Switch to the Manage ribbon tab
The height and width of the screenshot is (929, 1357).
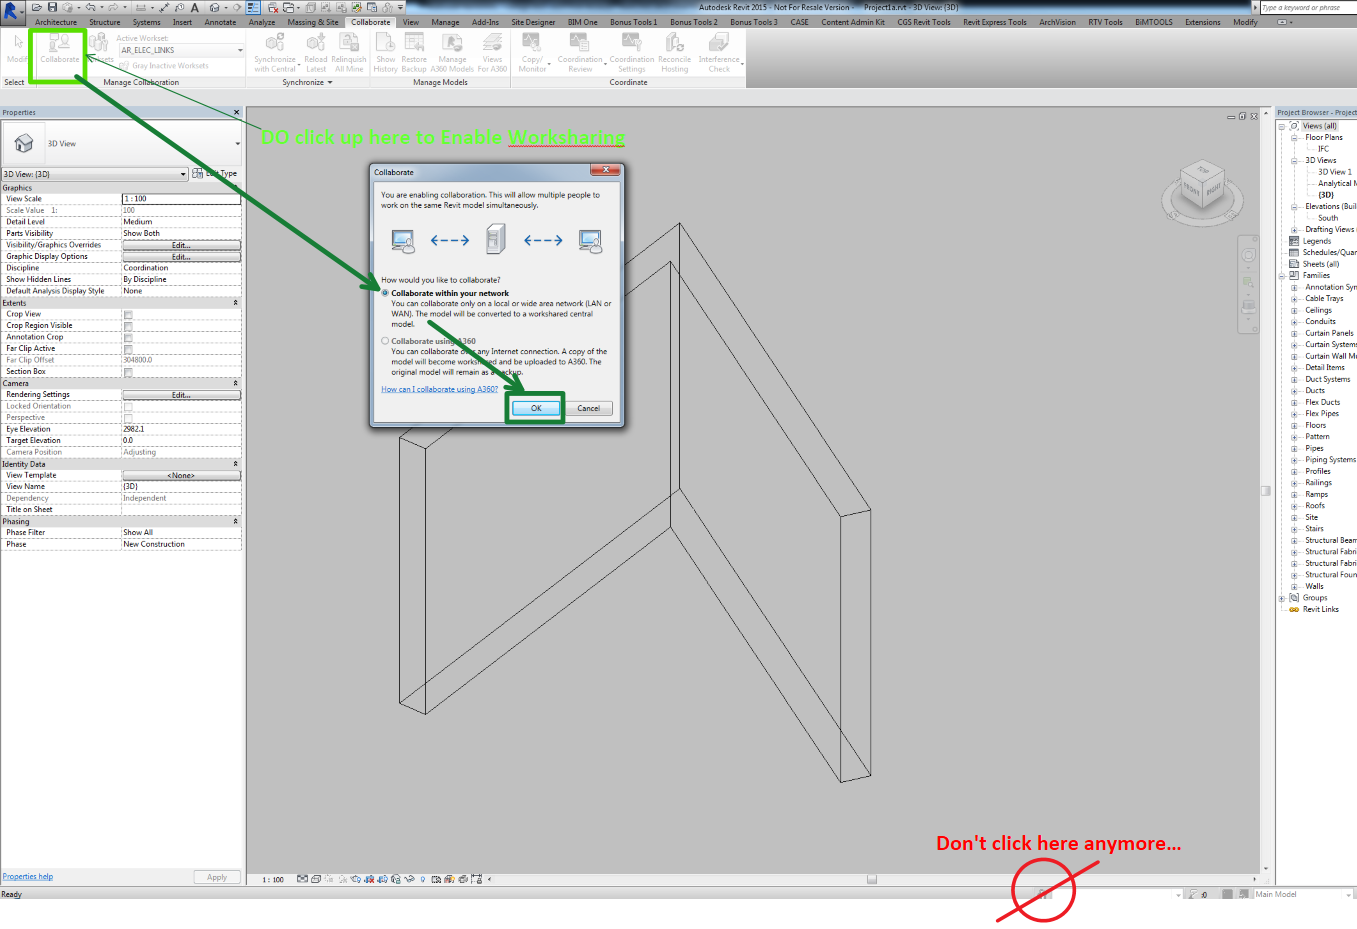(x=446, y=22)
